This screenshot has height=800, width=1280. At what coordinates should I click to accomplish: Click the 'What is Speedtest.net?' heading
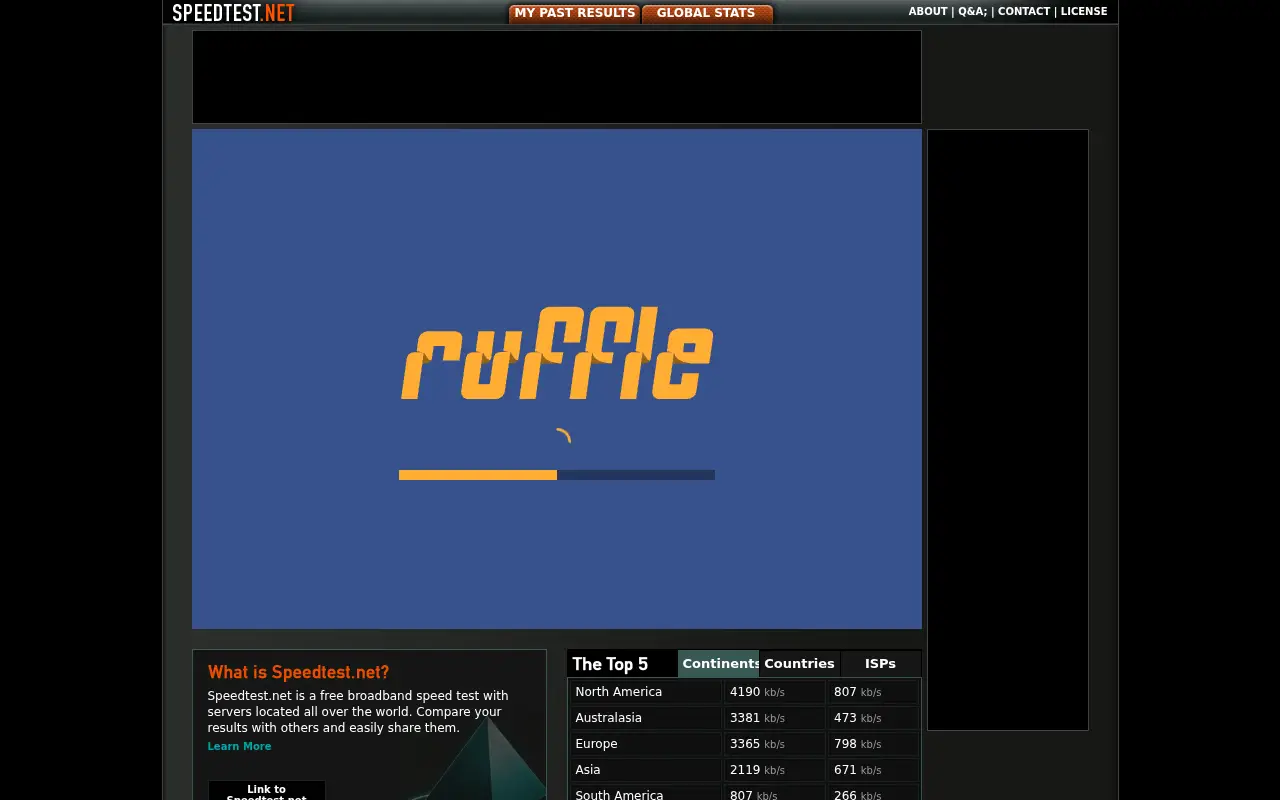pos(298,672)
